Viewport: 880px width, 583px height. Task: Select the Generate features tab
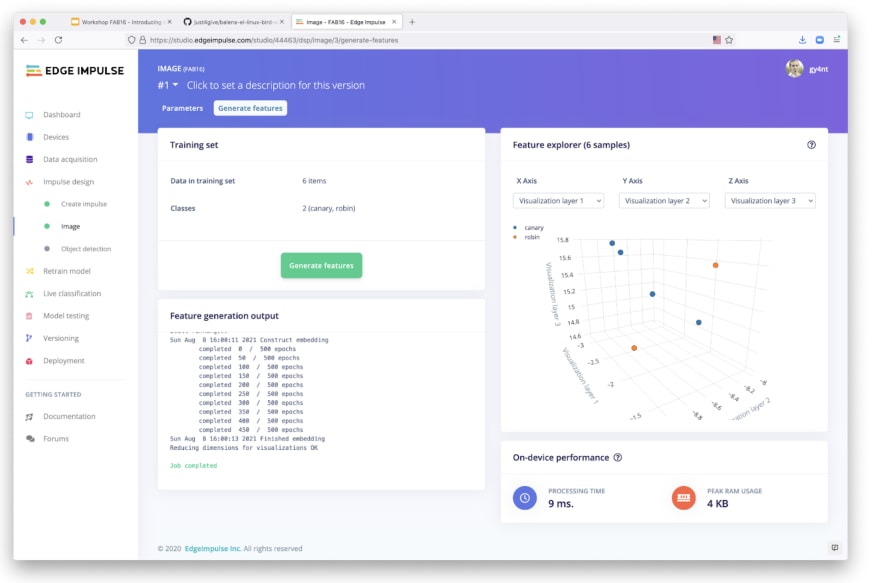coord(250,108)
